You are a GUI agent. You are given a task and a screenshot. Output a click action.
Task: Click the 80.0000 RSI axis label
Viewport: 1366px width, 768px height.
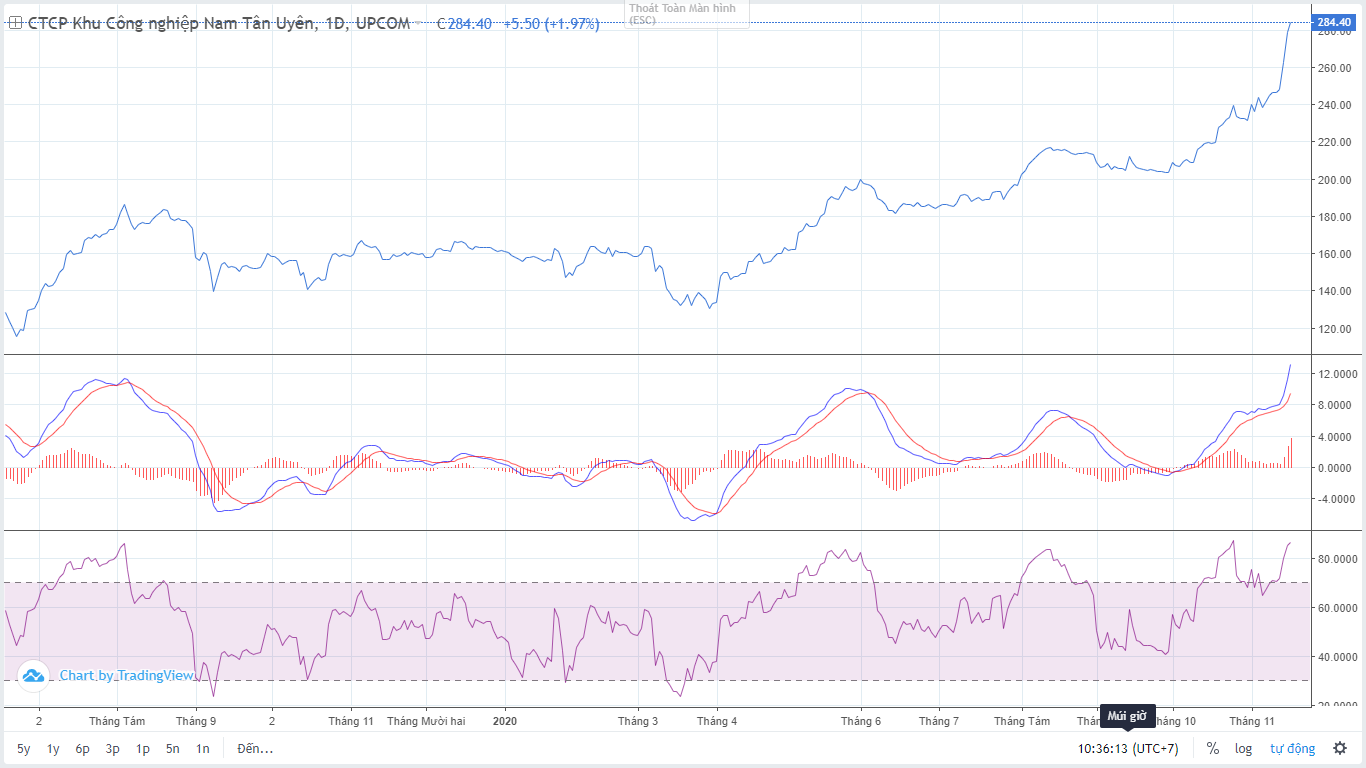click(x=1337, y=559)
